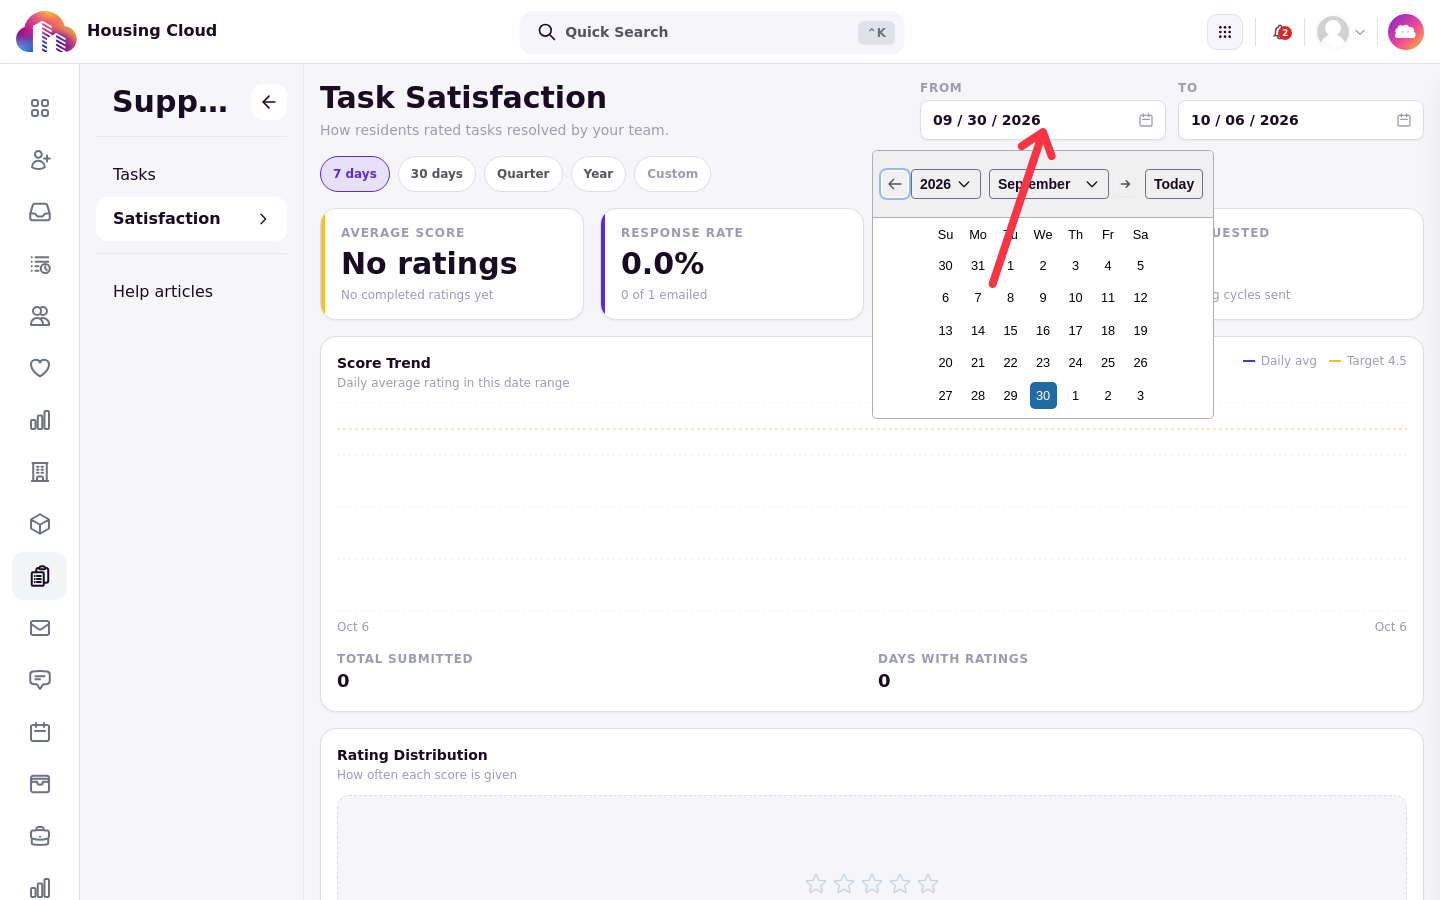1440x900 pixels.
Task: Click the Housing Cloud logo
Action: [46, 32]
